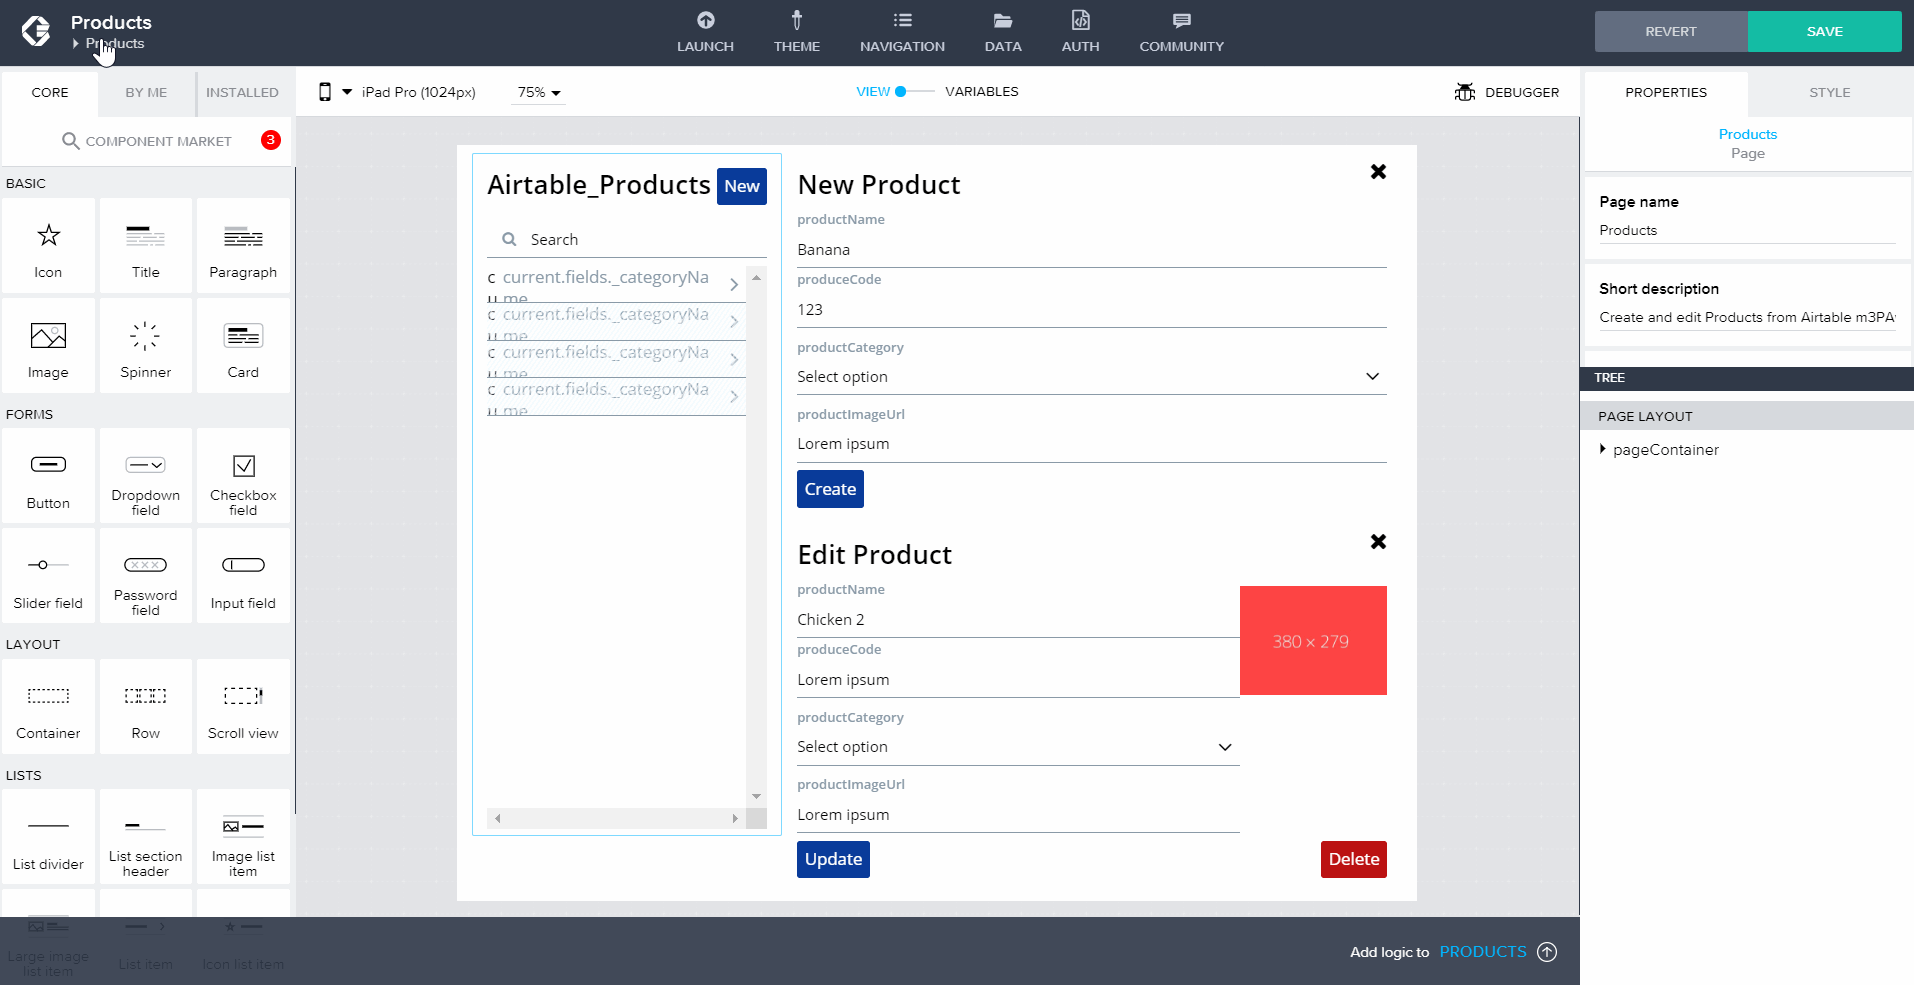Screen dimensions: 1914x985
Task: Open the Debugger
Action: pos(1507,92)
